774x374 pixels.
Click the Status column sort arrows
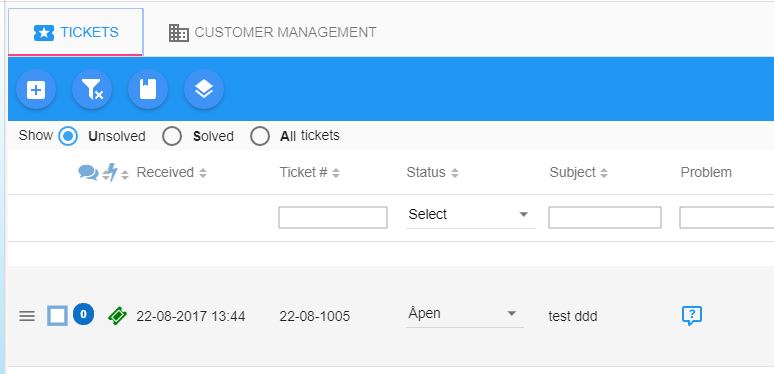pos(455,173)
